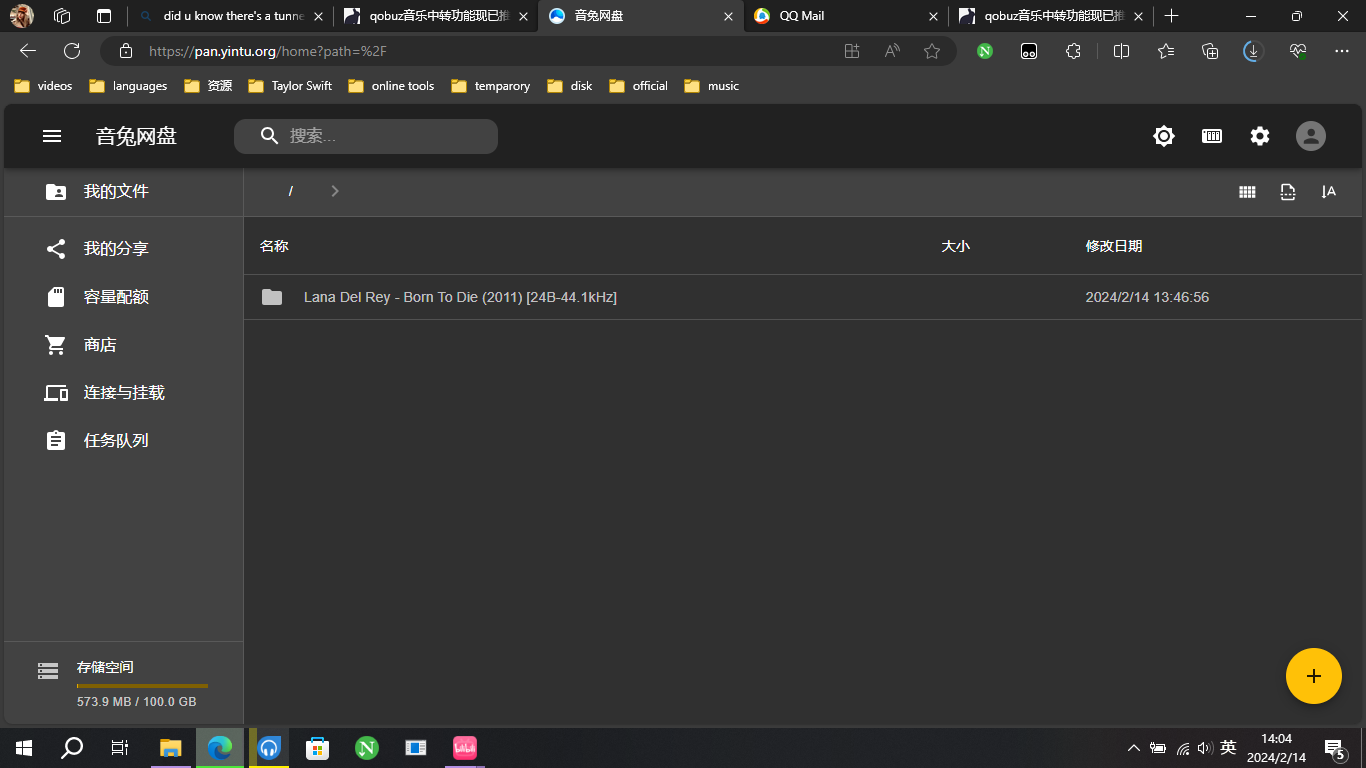Screen dimensions: 1366x768
Task: Expand the breadcrumb chevron arrow
Action: pos(335,192)
